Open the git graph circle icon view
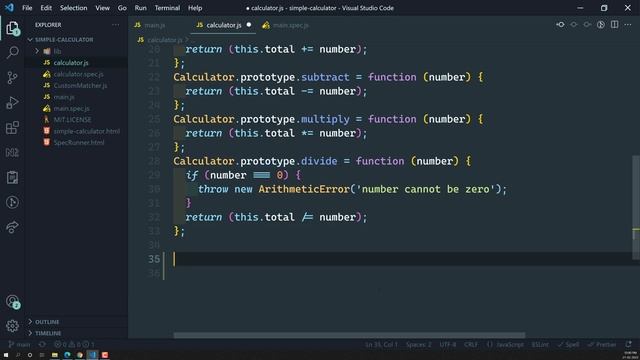640x360 pixels. pos(12,202)
